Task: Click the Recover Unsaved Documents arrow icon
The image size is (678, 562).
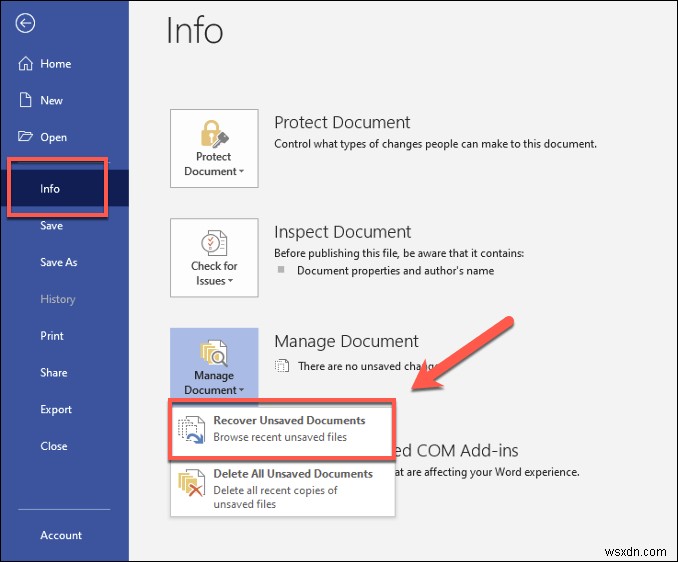Action: click(192, 429)
